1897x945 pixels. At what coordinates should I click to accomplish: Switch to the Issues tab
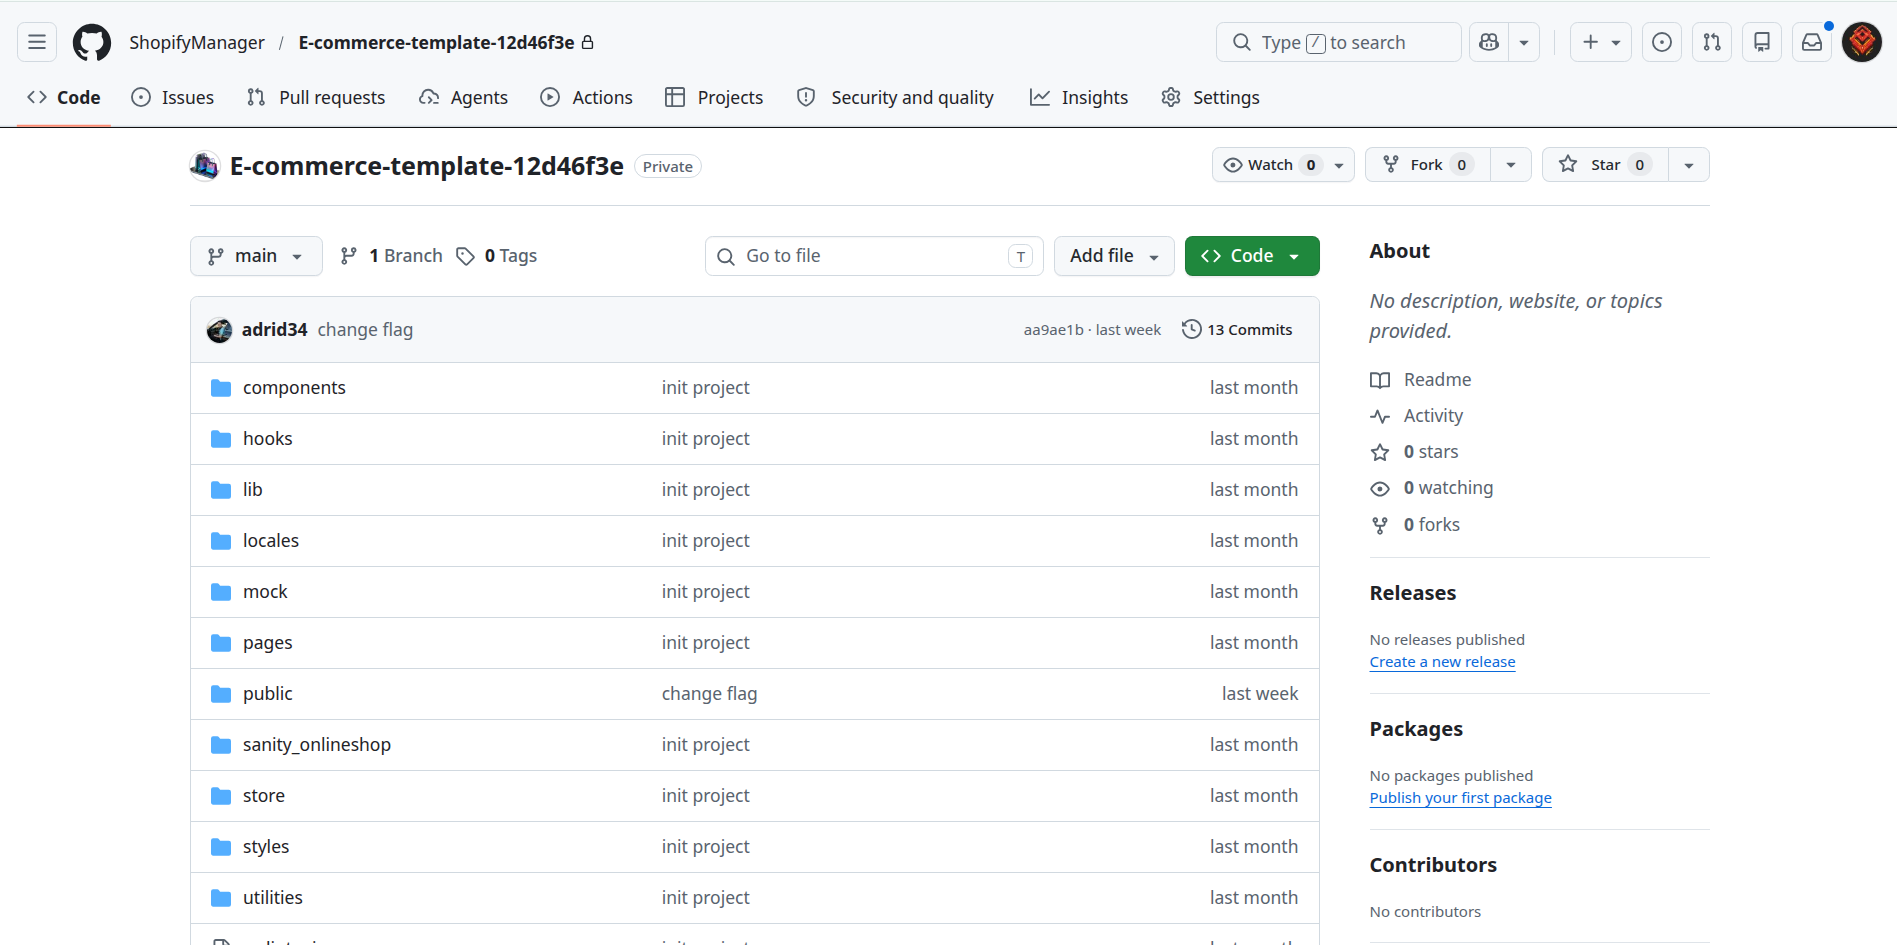(x=173, y=97)
